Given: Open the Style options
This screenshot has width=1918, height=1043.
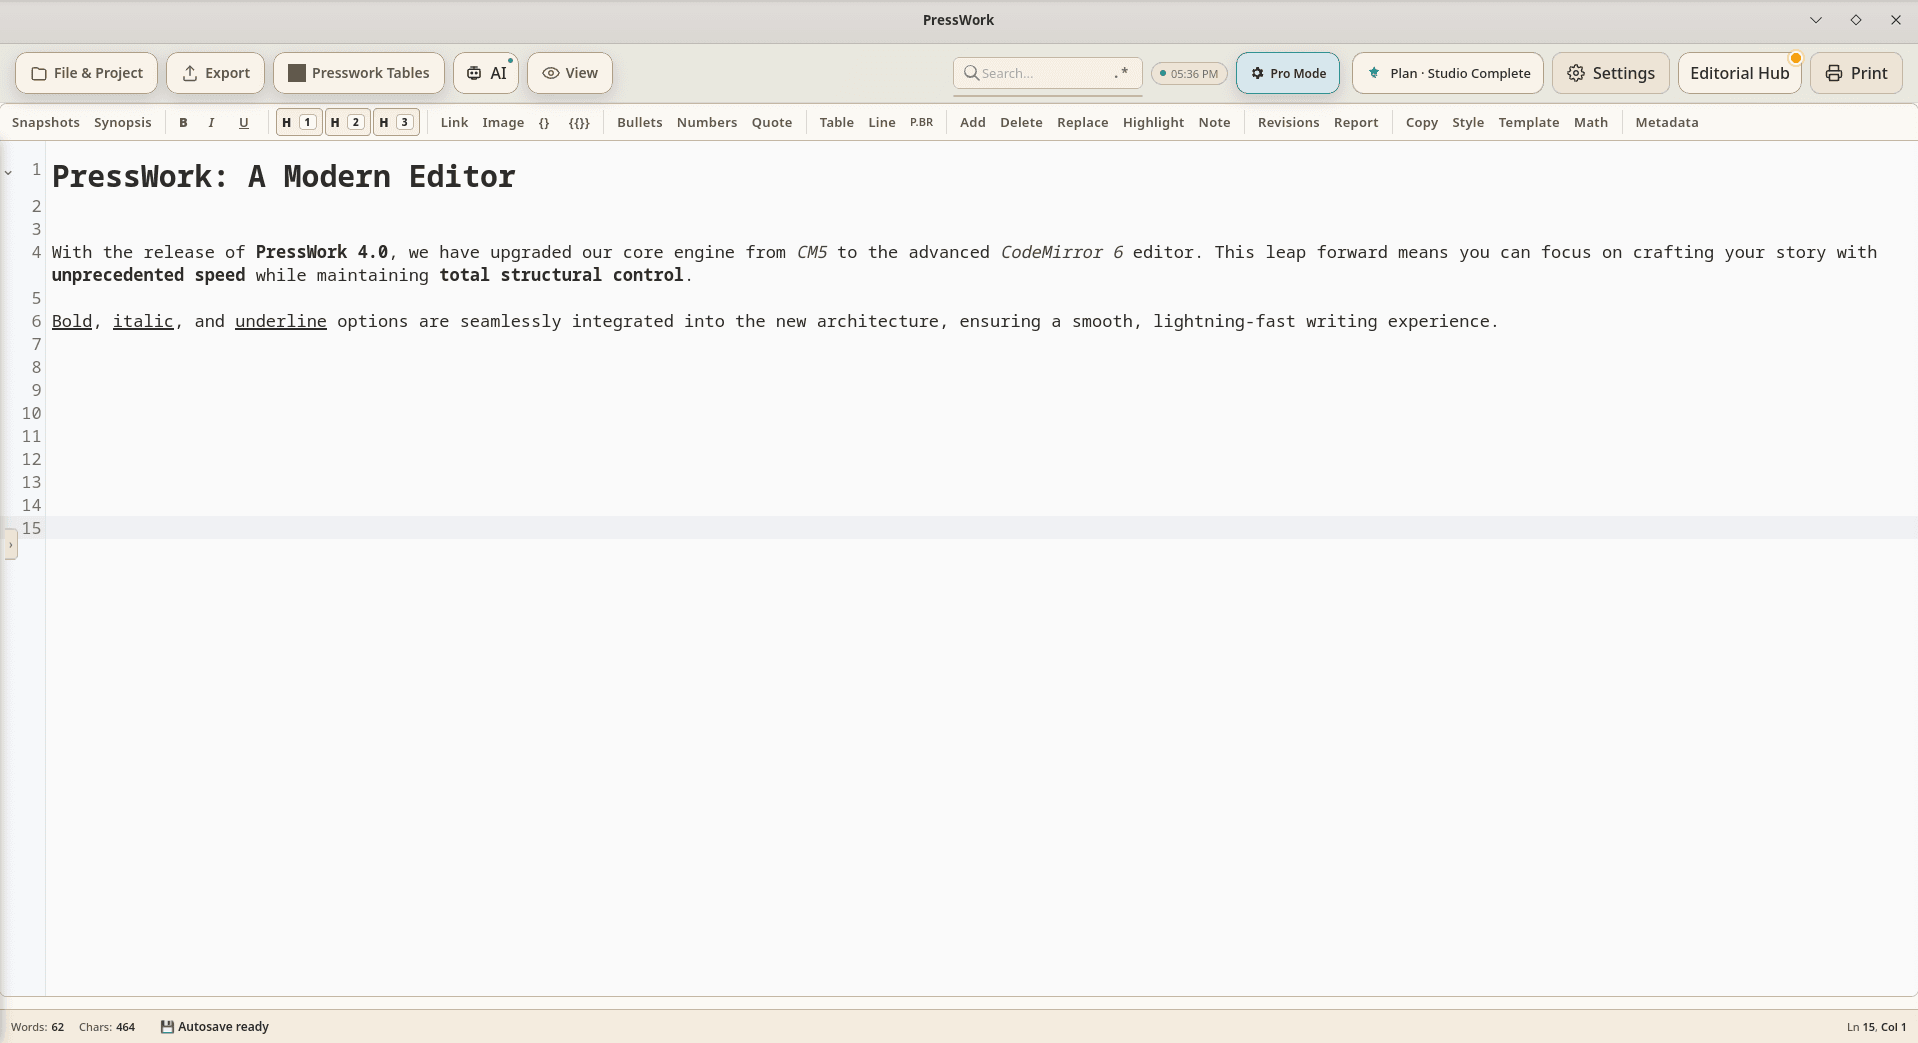Looking at the screenshot, I should tap(1468, 122).
